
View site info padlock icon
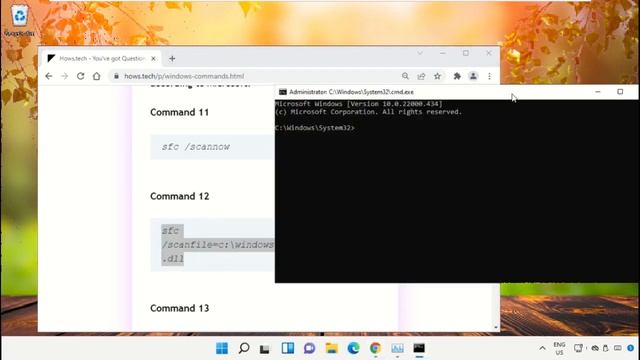[116, 76]
